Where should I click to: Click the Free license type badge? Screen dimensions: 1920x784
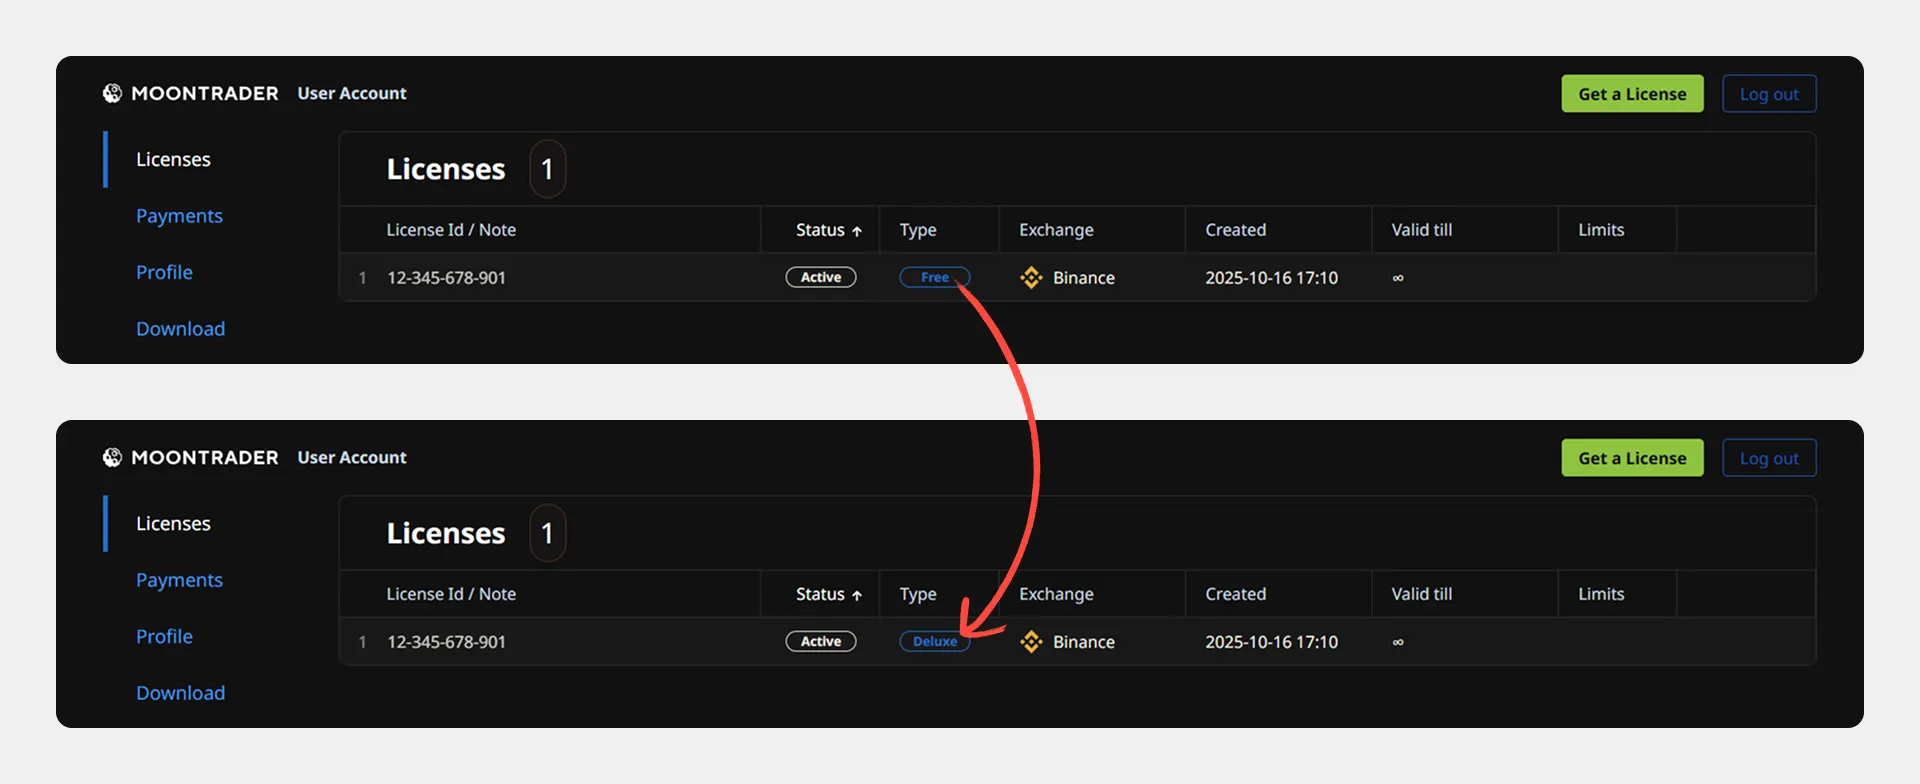(x=934, y=278)
